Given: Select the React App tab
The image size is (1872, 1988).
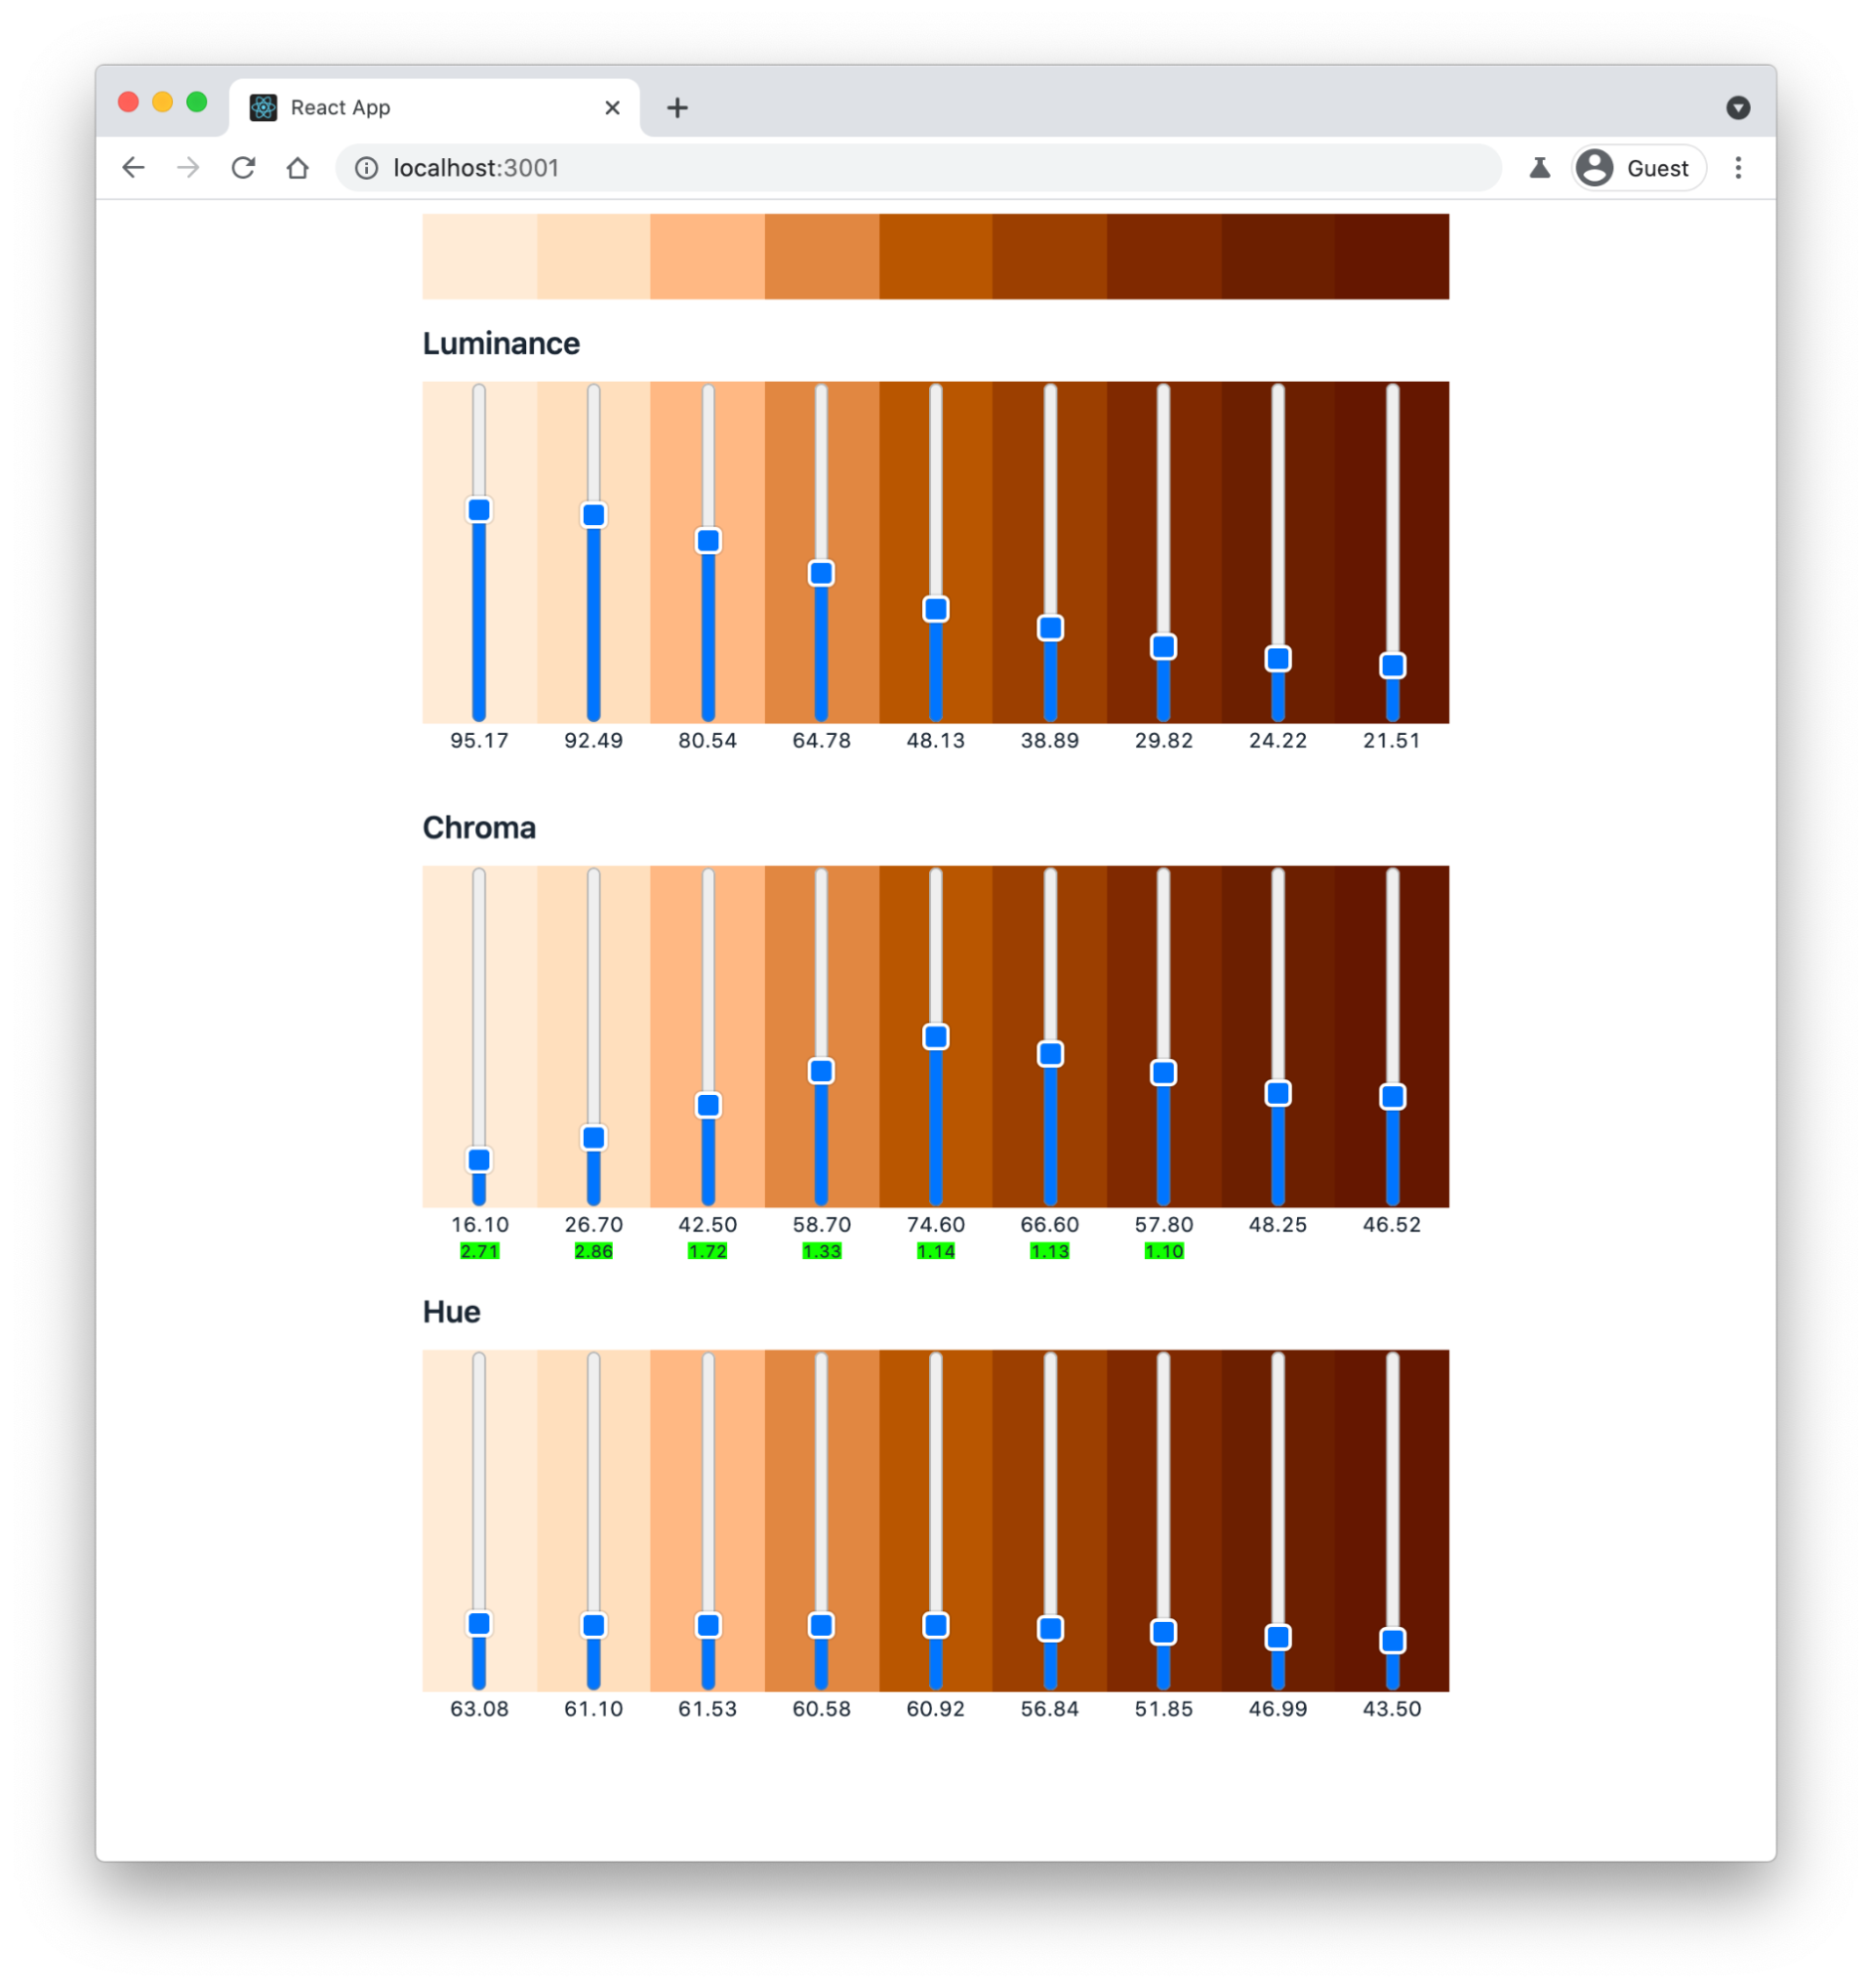Looking at the screenshot, I should [x=435, y=108].
